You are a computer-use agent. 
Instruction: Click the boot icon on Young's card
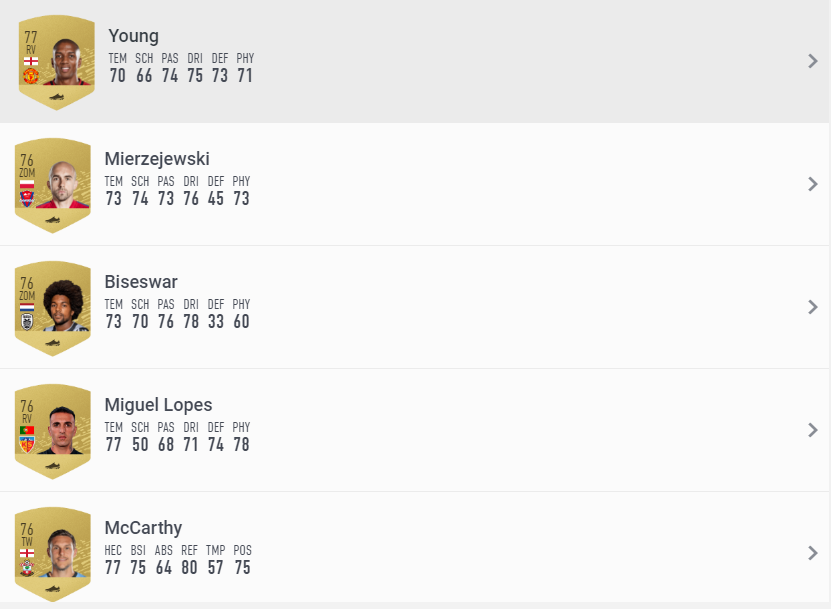click(57, 98)
